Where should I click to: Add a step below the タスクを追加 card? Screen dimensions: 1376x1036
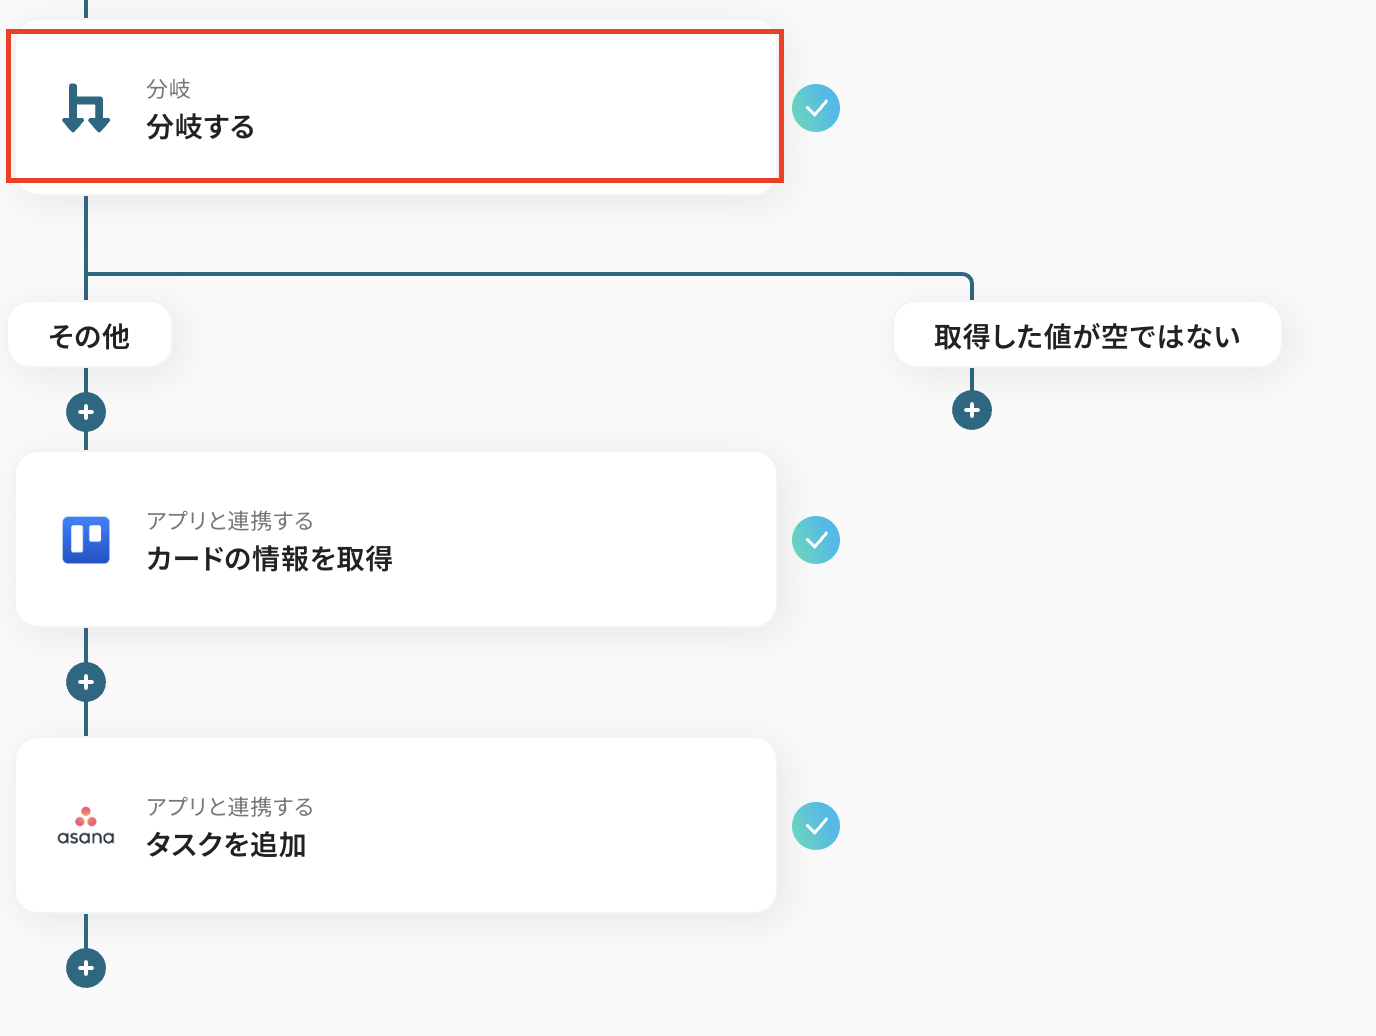point(86,968)
